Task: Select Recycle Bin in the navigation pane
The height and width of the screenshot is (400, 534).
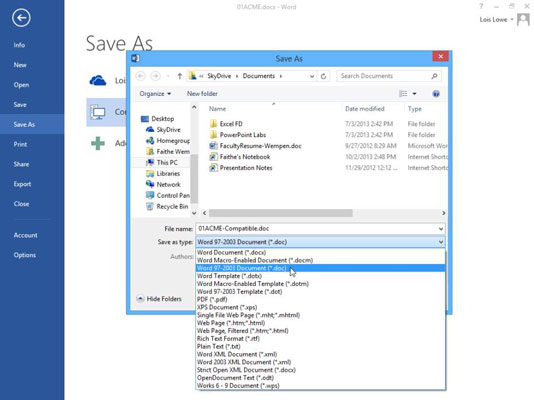Action: 167,206
